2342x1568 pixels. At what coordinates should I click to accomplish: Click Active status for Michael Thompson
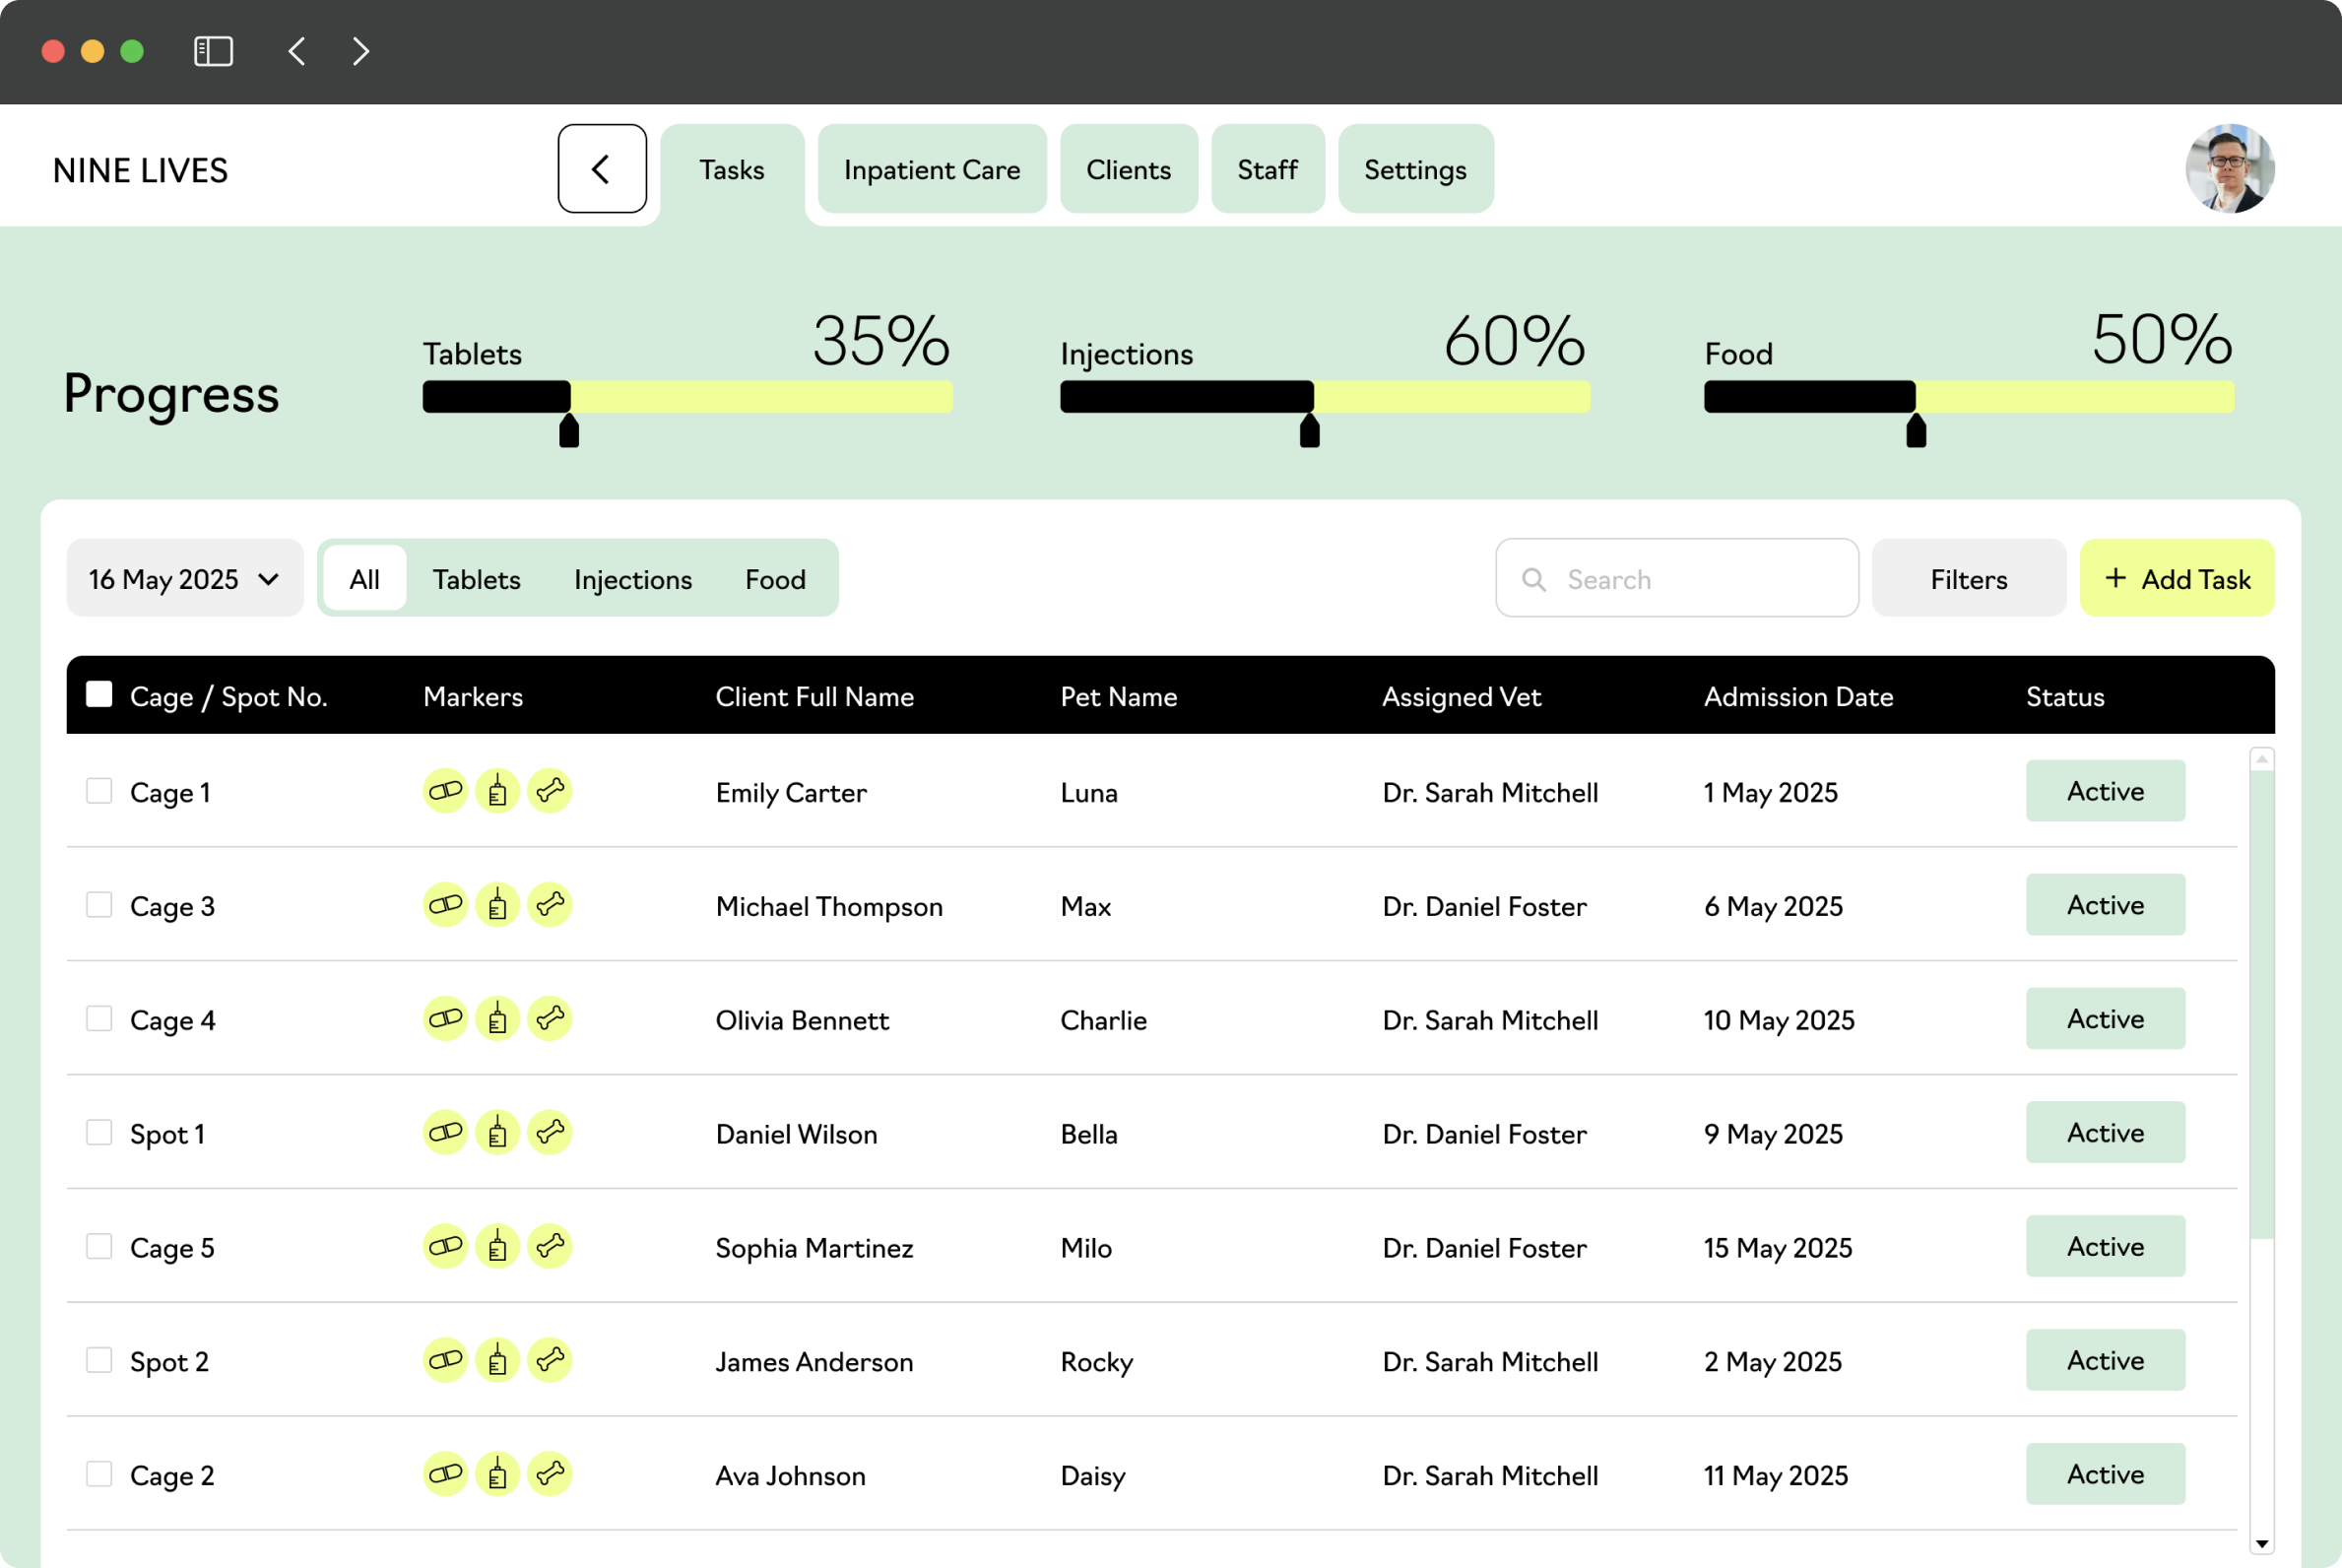(x=2106, y=905)
